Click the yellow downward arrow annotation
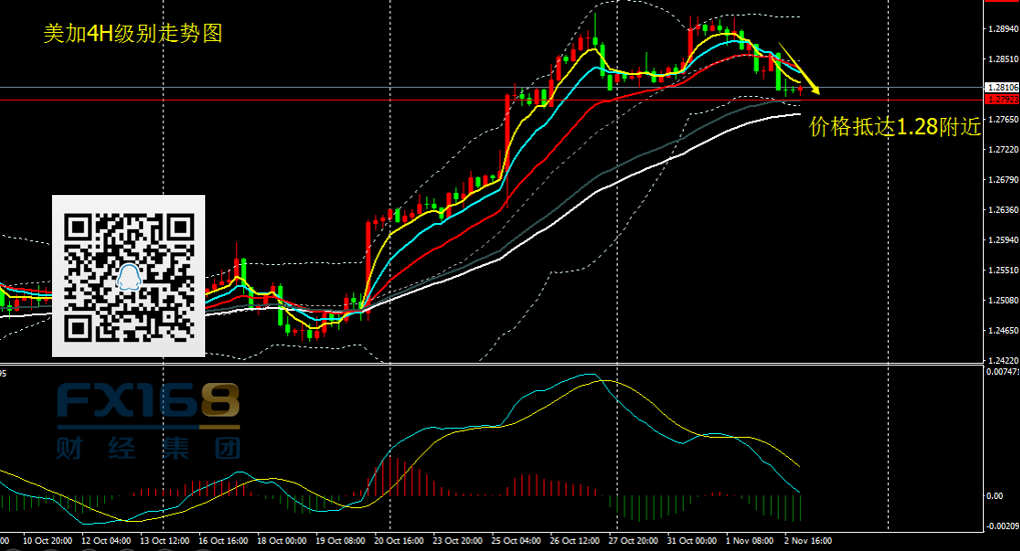 [x=799, y=69]
